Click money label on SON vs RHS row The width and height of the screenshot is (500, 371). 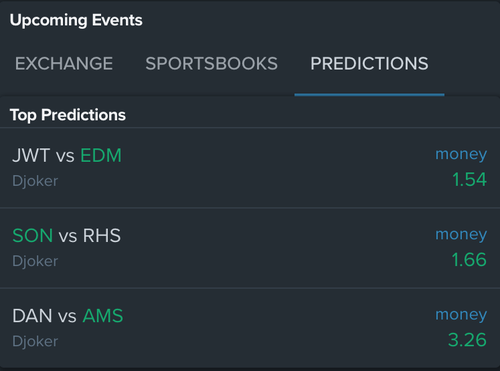coord(461,234)
